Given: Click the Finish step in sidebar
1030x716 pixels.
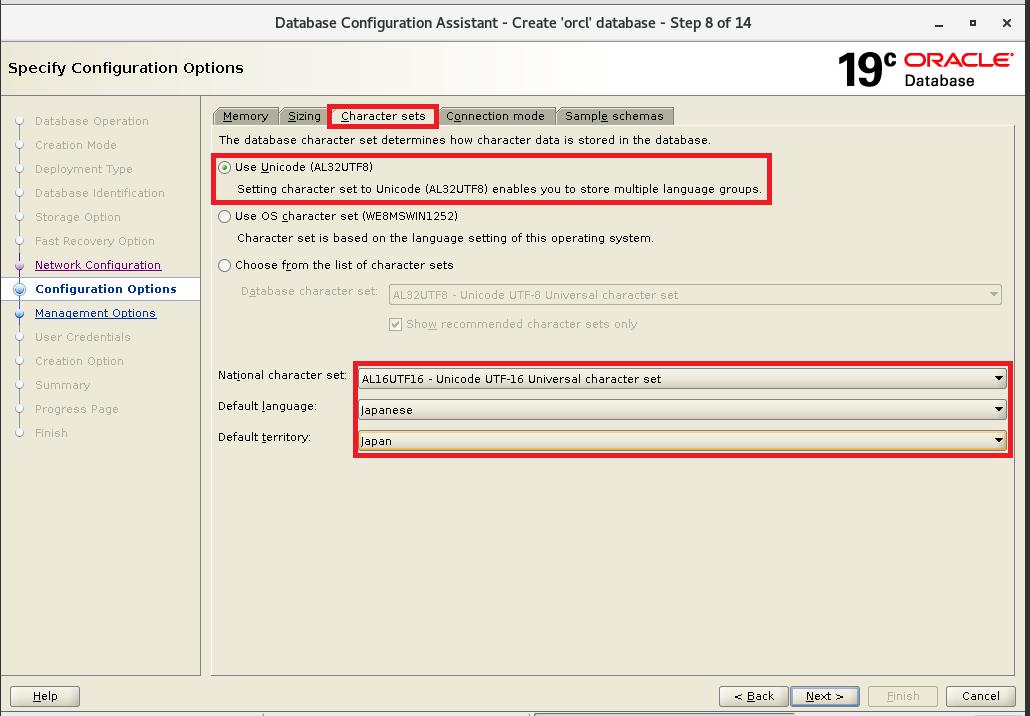Looking at the screenshot, I should coord(51,433).
